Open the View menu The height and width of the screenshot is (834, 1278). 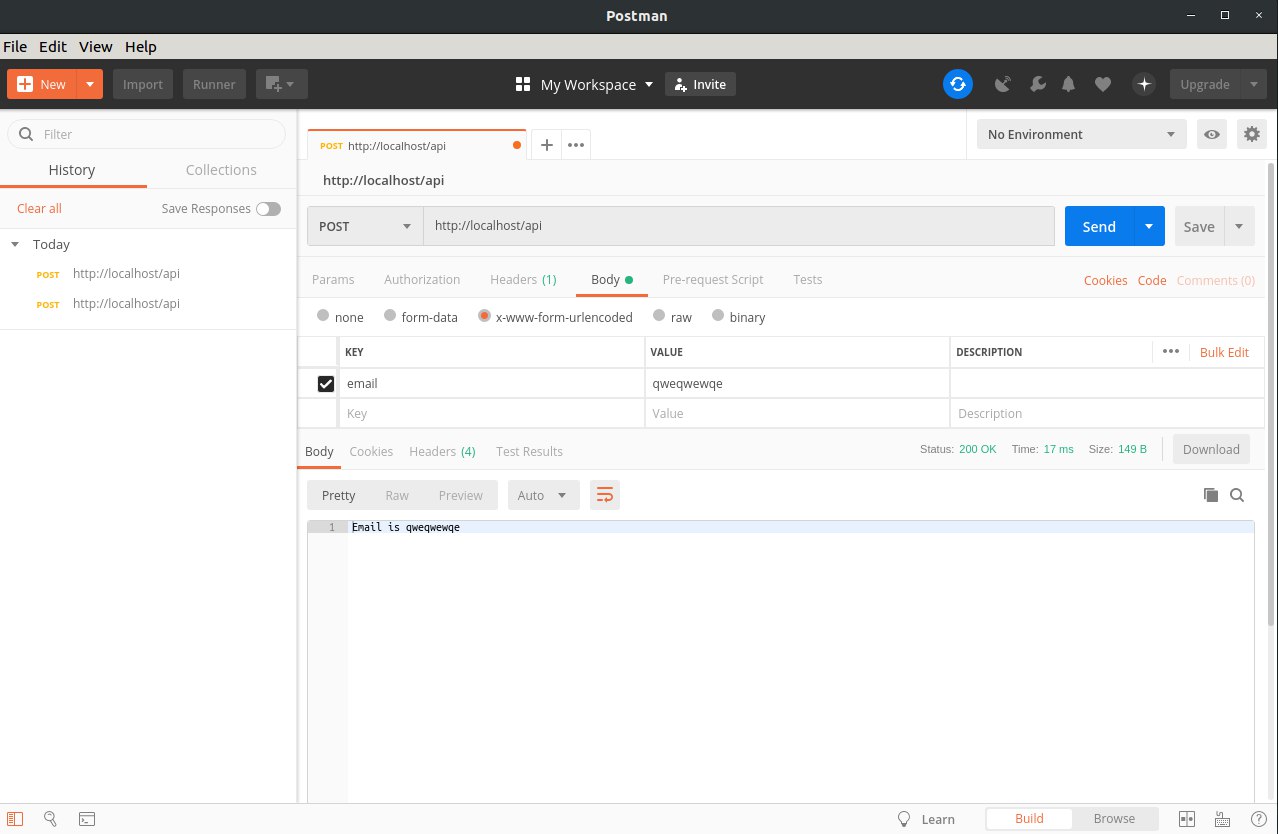96,46
